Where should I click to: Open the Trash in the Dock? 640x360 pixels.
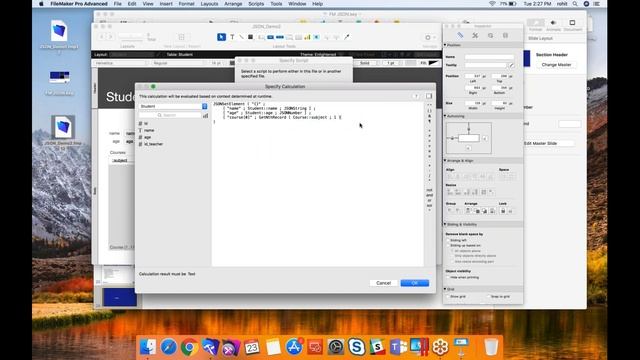click(x=491, y=347)
